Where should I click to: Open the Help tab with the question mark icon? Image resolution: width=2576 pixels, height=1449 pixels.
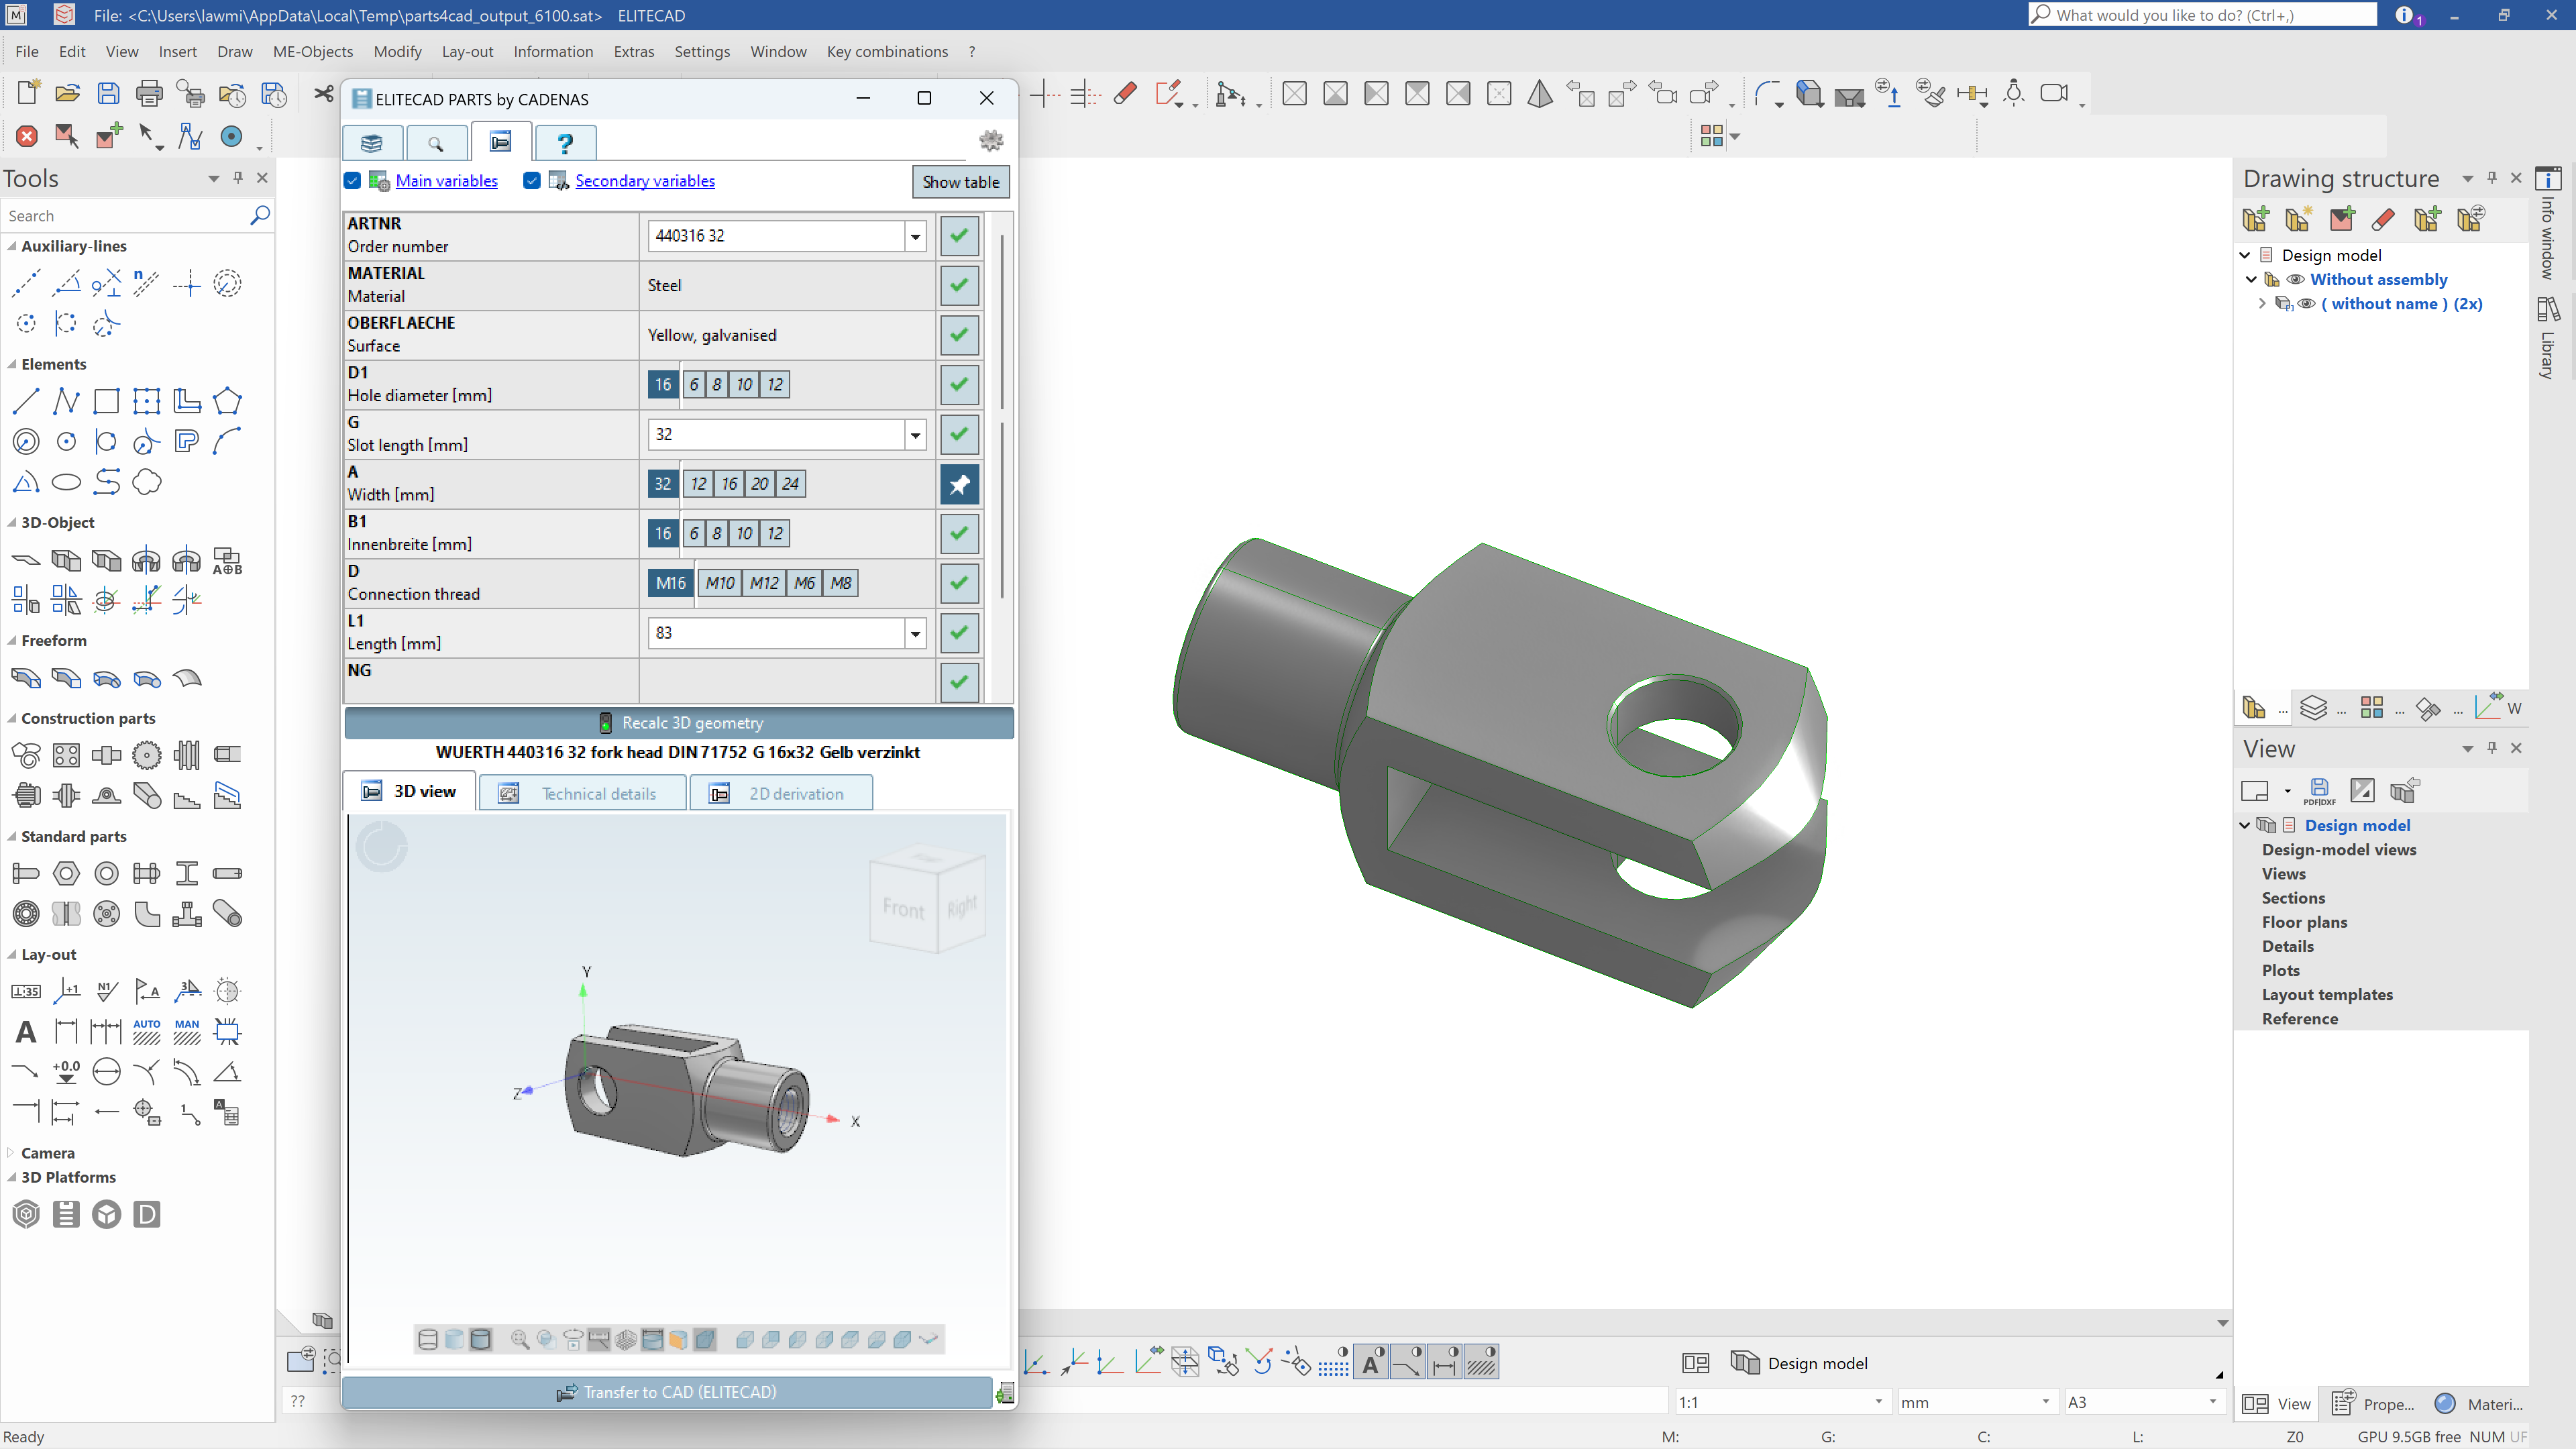coord(565,142)
